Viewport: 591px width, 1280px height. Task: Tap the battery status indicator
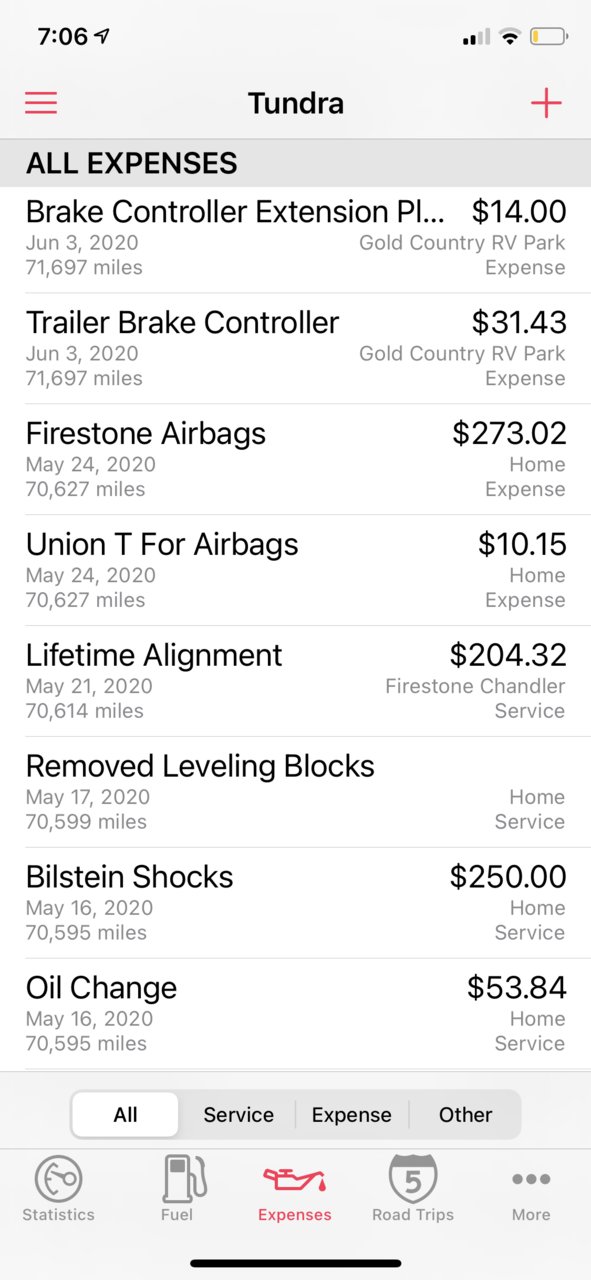click(549, 37)
